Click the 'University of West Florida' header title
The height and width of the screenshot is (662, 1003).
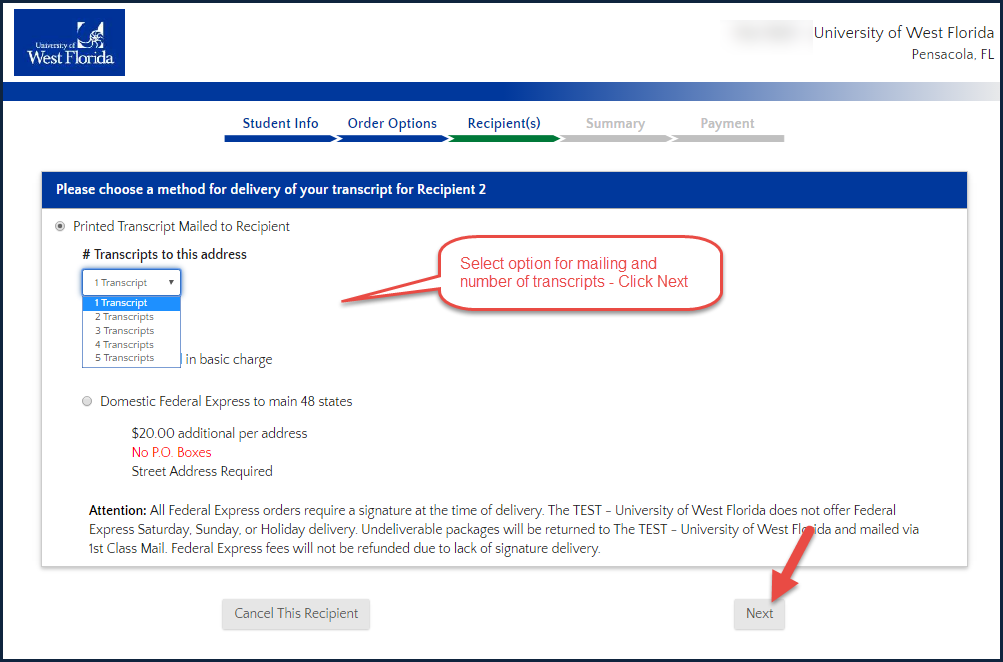point(904,33)
